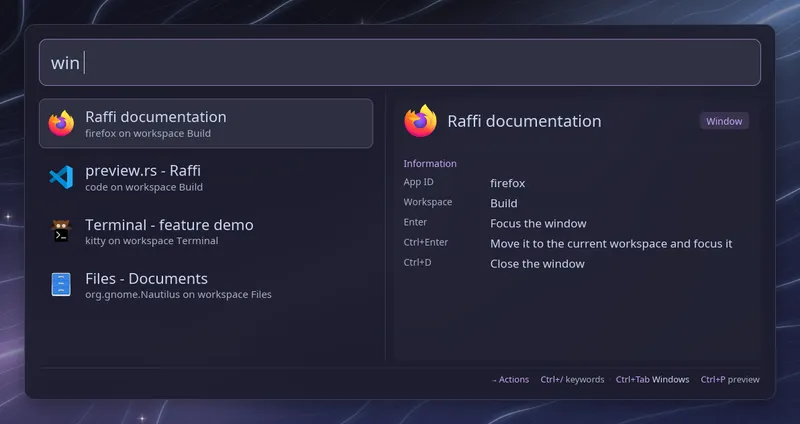
Task: Click the "firefox" App ID value
Action: point(508,183)
